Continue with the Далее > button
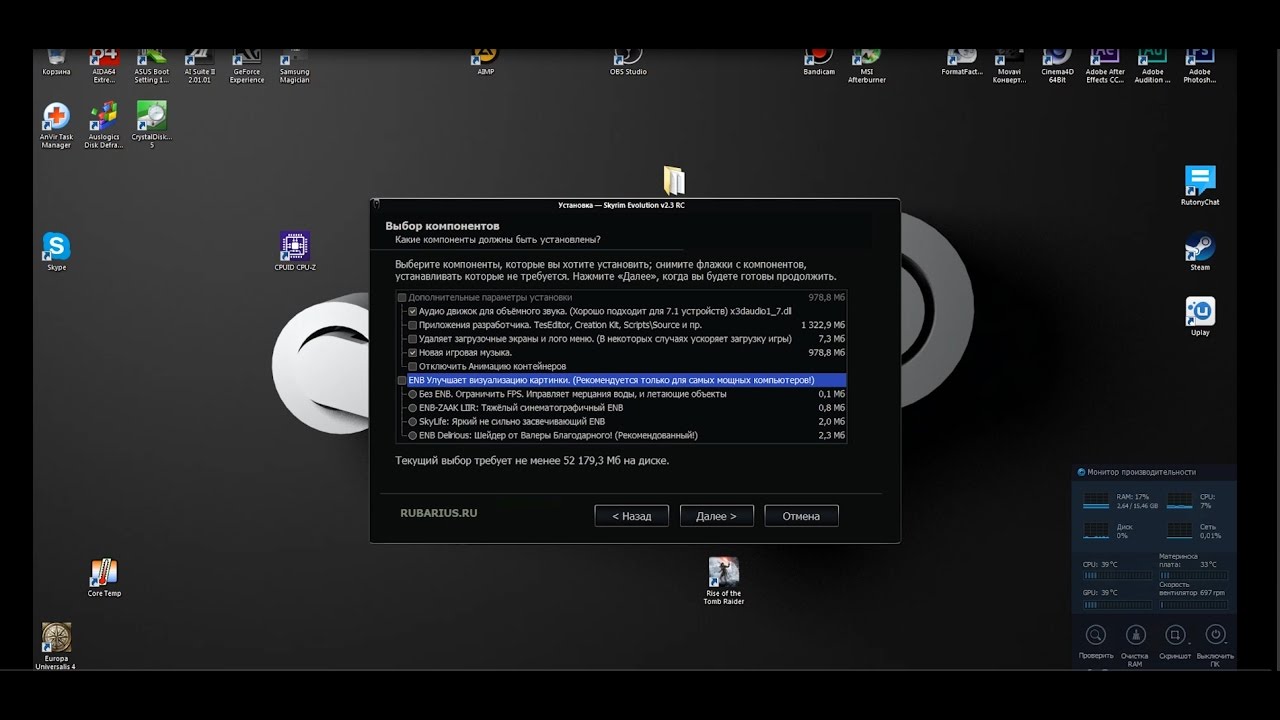This screenshot has width=1280, height=720. tap(716, 516)
